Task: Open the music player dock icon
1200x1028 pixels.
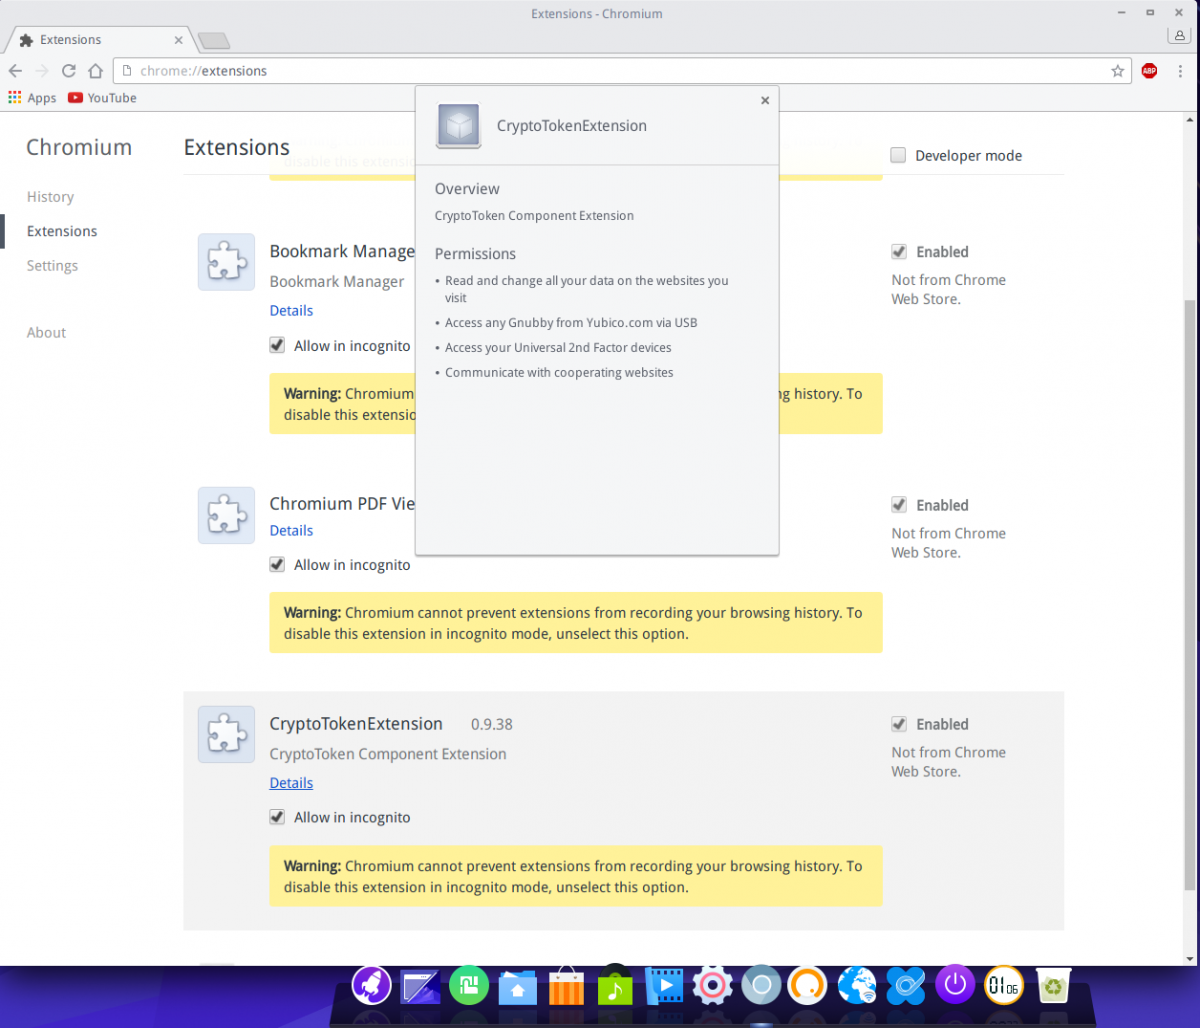Action: (615, 986)
